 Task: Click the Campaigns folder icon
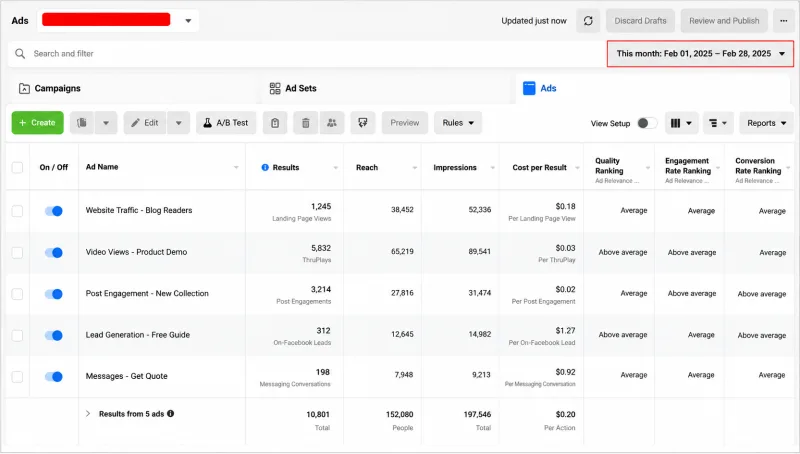[x=24, y=88]
